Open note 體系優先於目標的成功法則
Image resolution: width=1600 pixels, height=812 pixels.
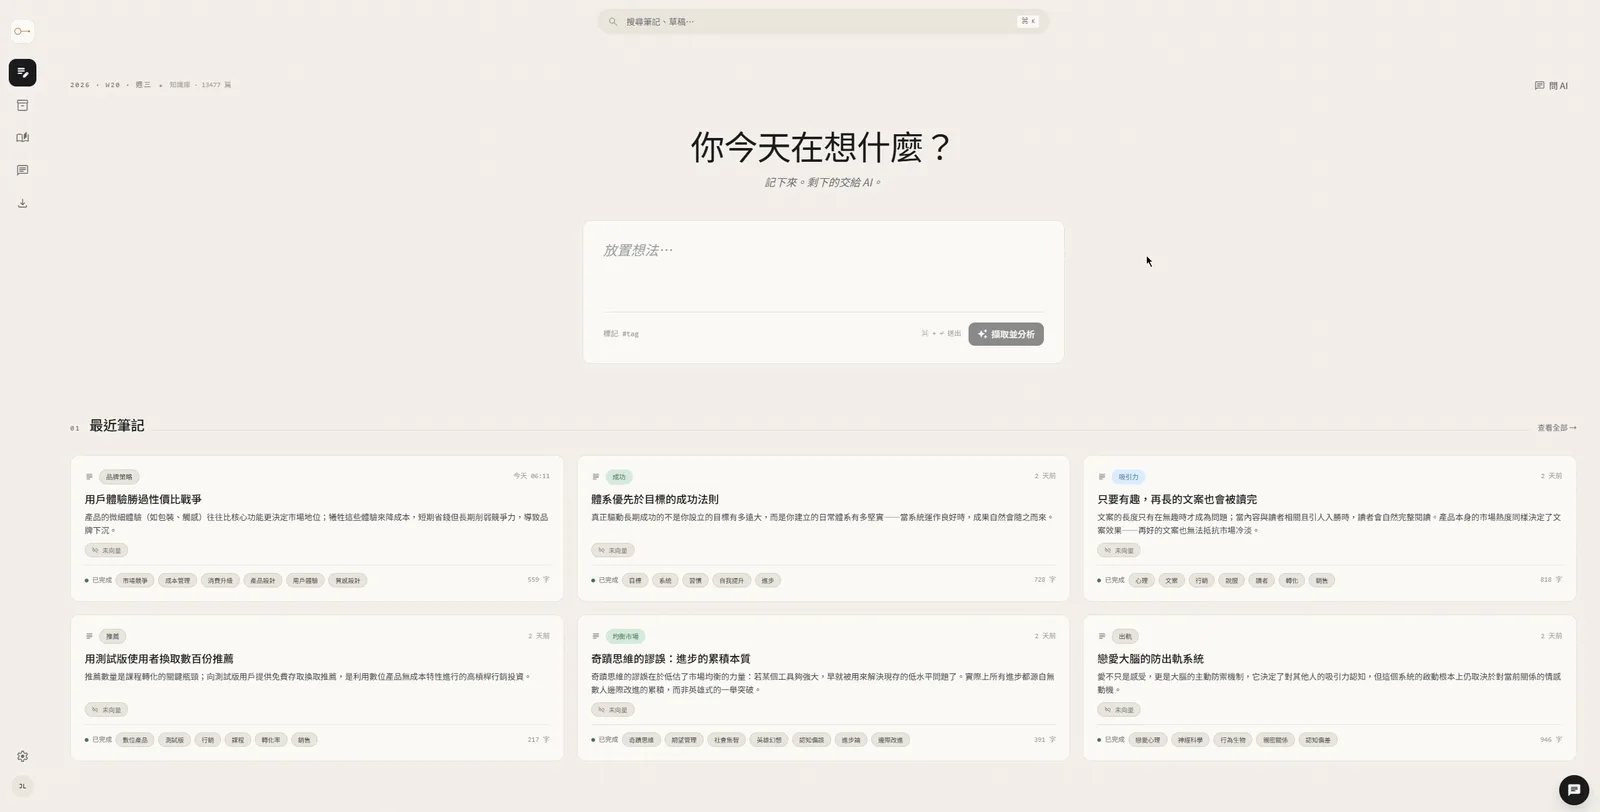click(654, 499)
